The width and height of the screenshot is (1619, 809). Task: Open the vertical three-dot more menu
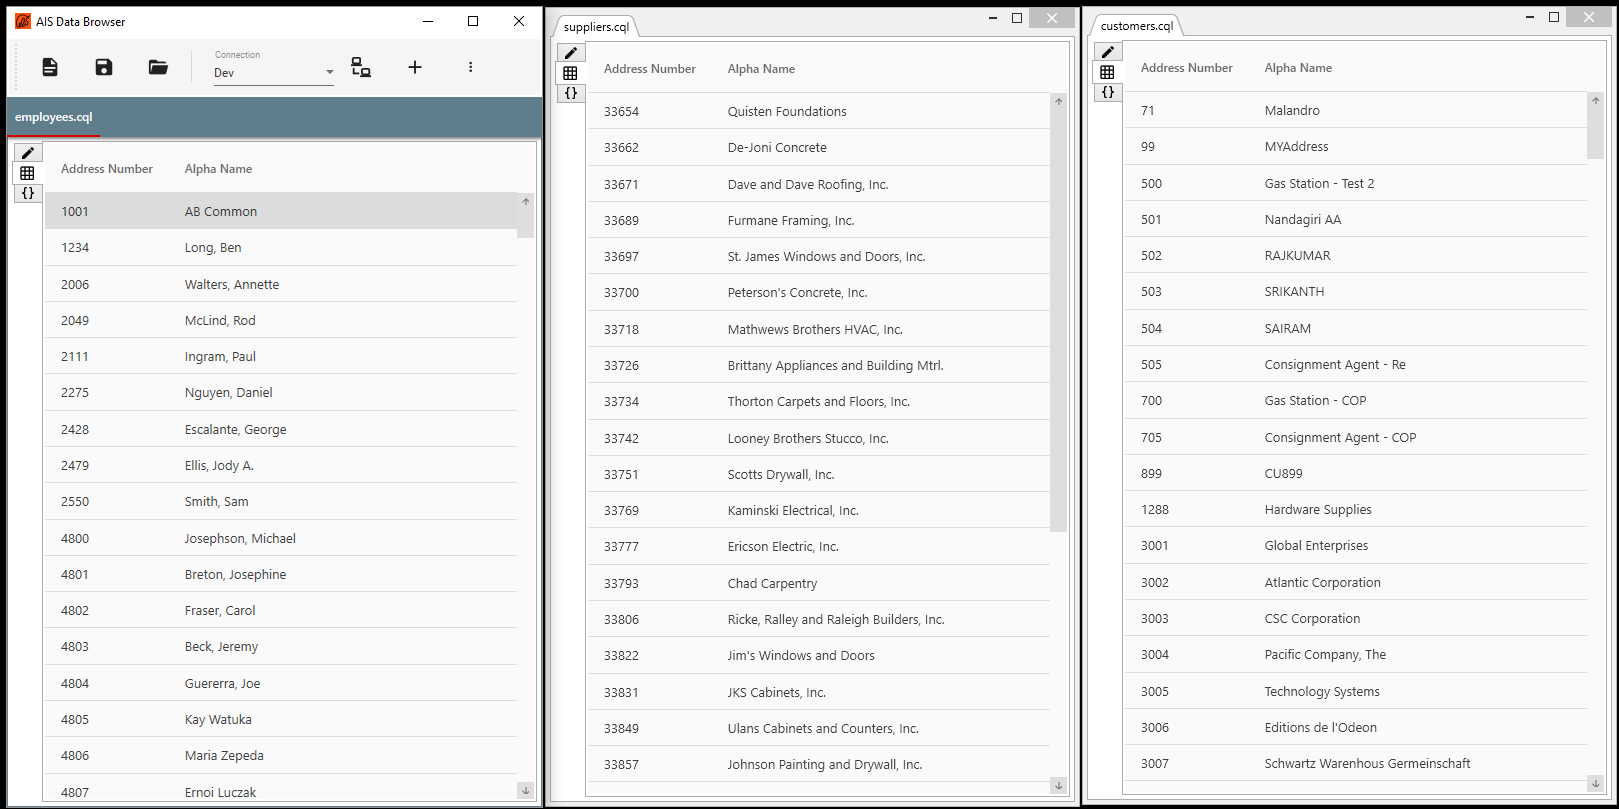[470, 67]
